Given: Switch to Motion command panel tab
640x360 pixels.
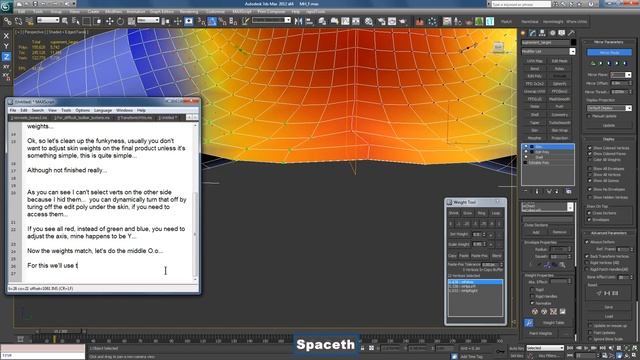Looking at the screenshot, I should 552,33.
